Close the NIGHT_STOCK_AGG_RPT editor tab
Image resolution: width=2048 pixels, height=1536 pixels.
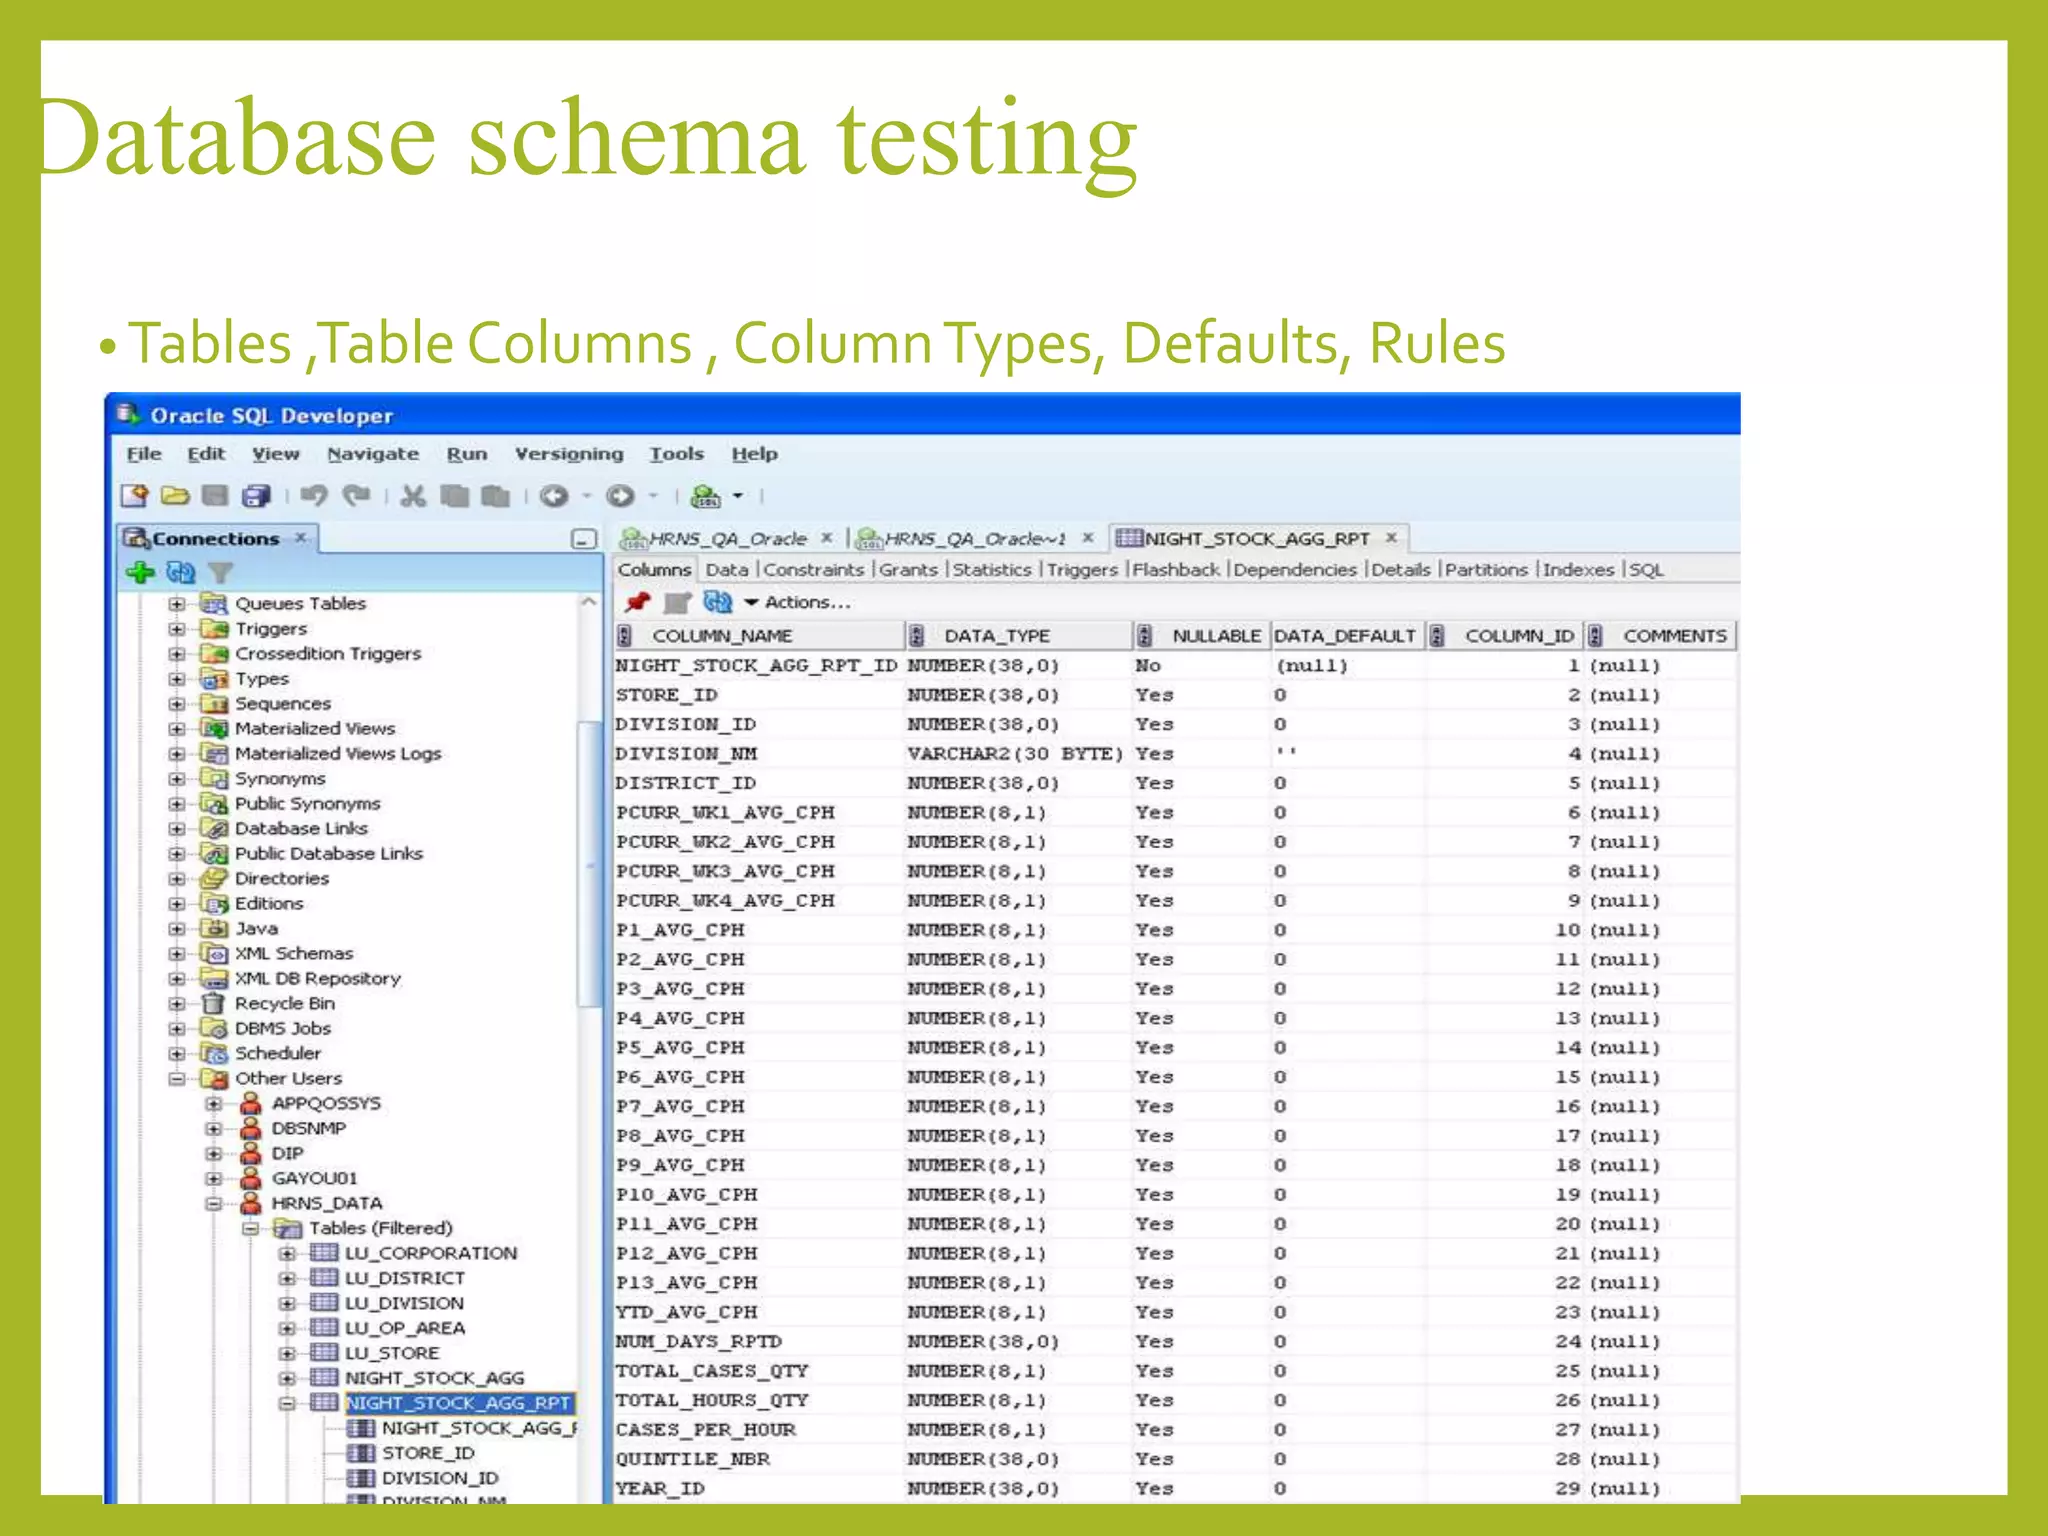(1391, 538)
